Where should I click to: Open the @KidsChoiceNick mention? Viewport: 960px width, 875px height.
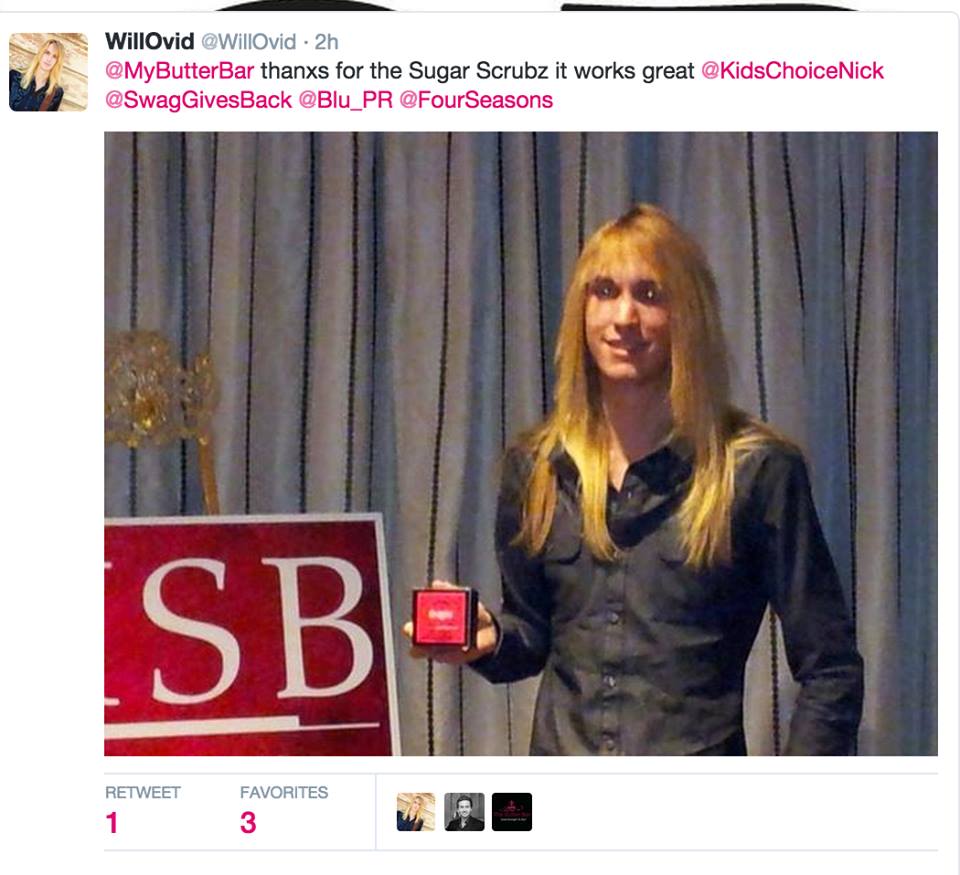click(792, 71)
